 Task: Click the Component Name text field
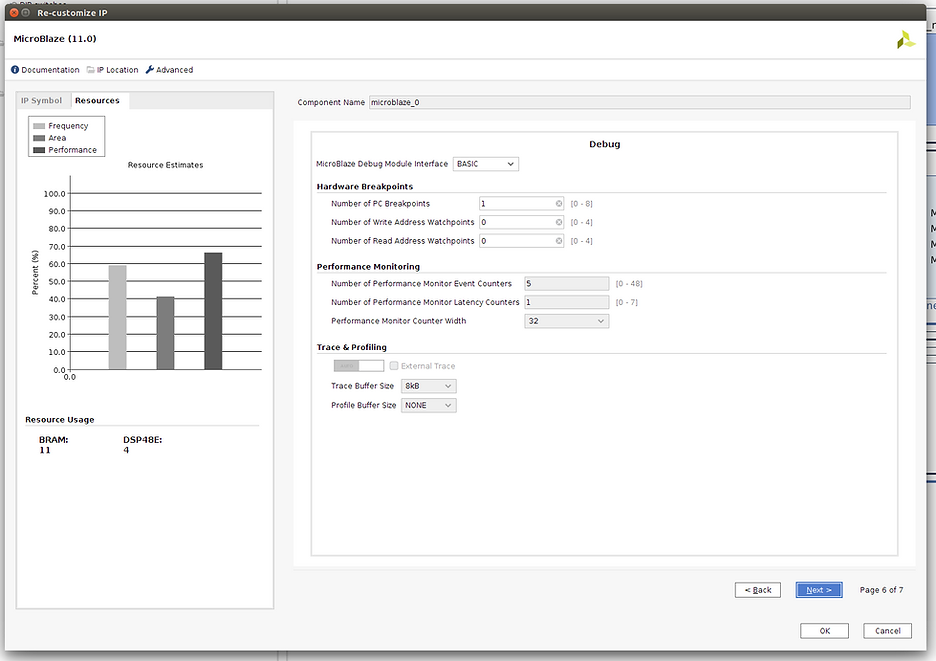coord(639,102)
